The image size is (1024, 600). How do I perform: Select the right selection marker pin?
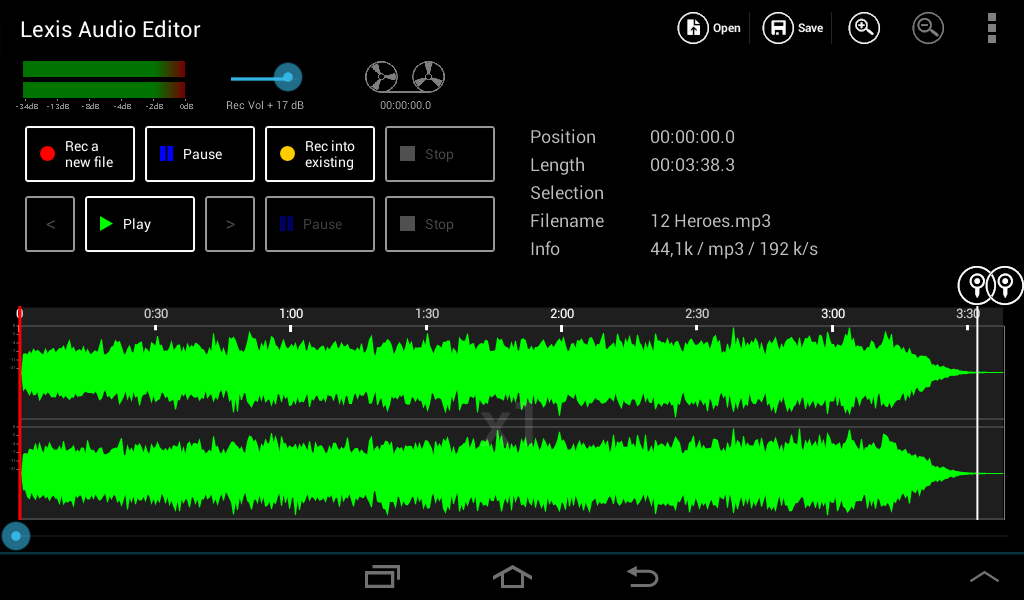coord(1006,286)
